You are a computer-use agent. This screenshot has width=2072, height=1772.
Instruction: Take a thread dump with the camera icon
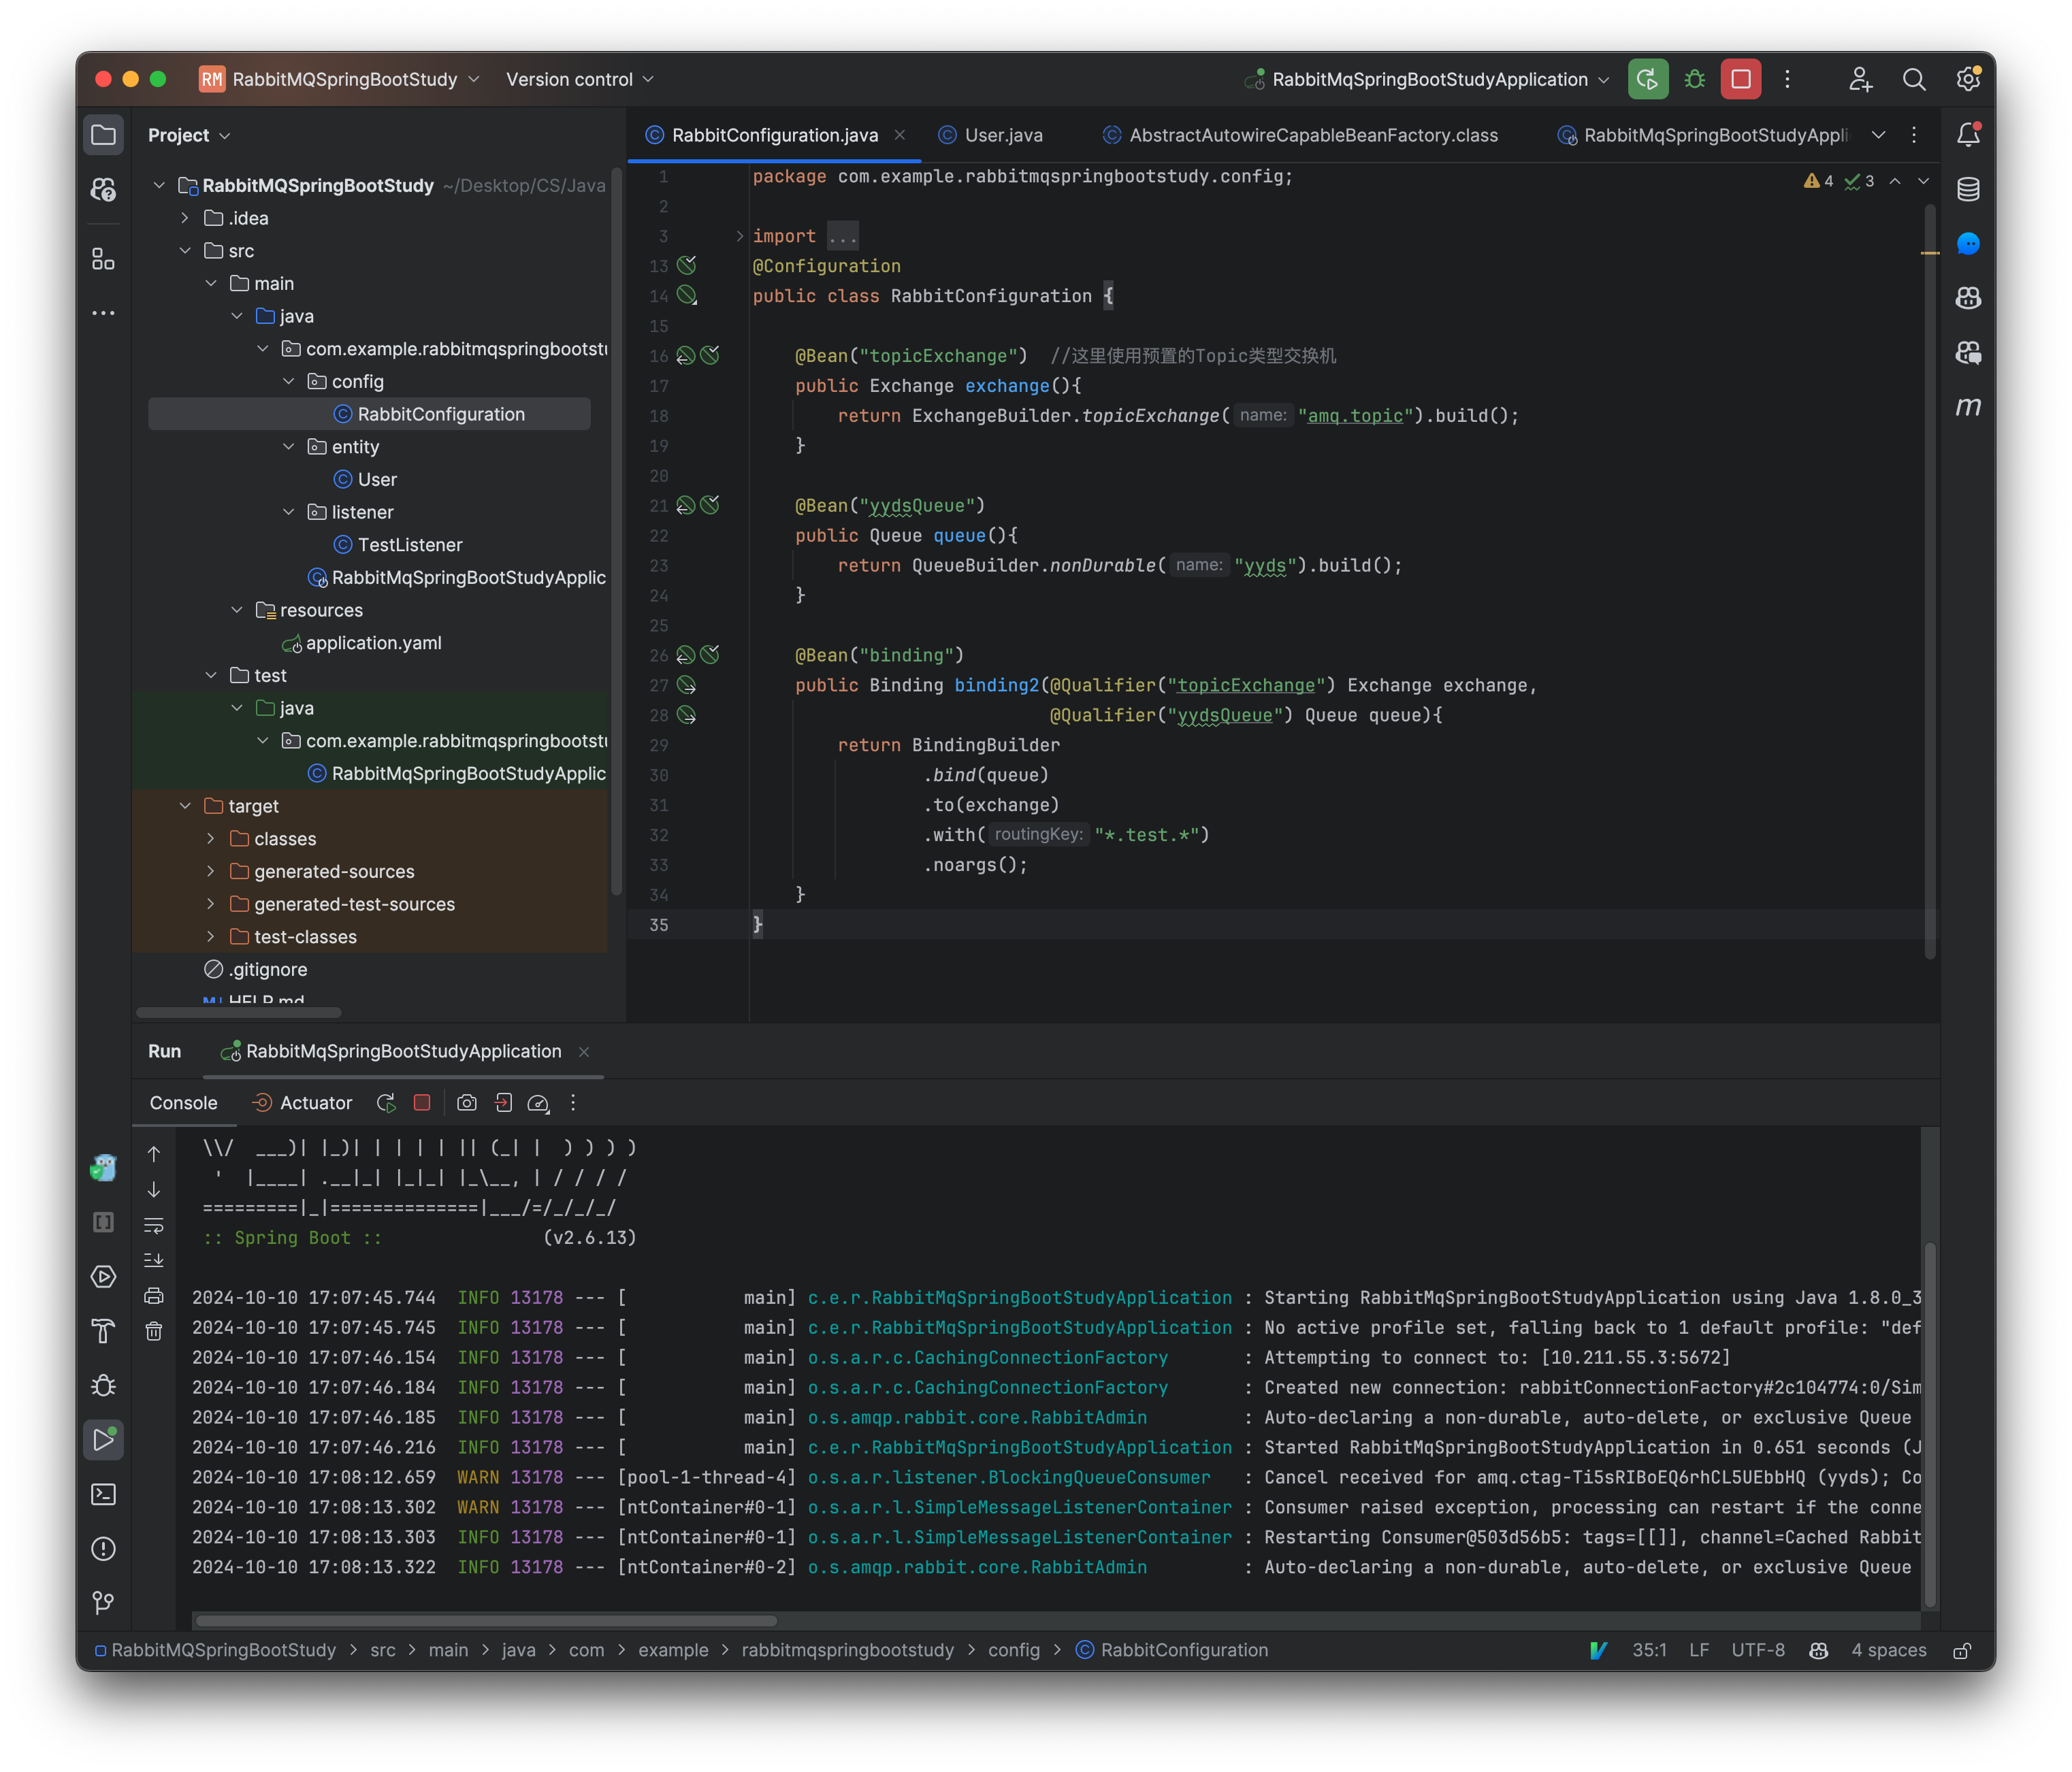point(466,1103)
